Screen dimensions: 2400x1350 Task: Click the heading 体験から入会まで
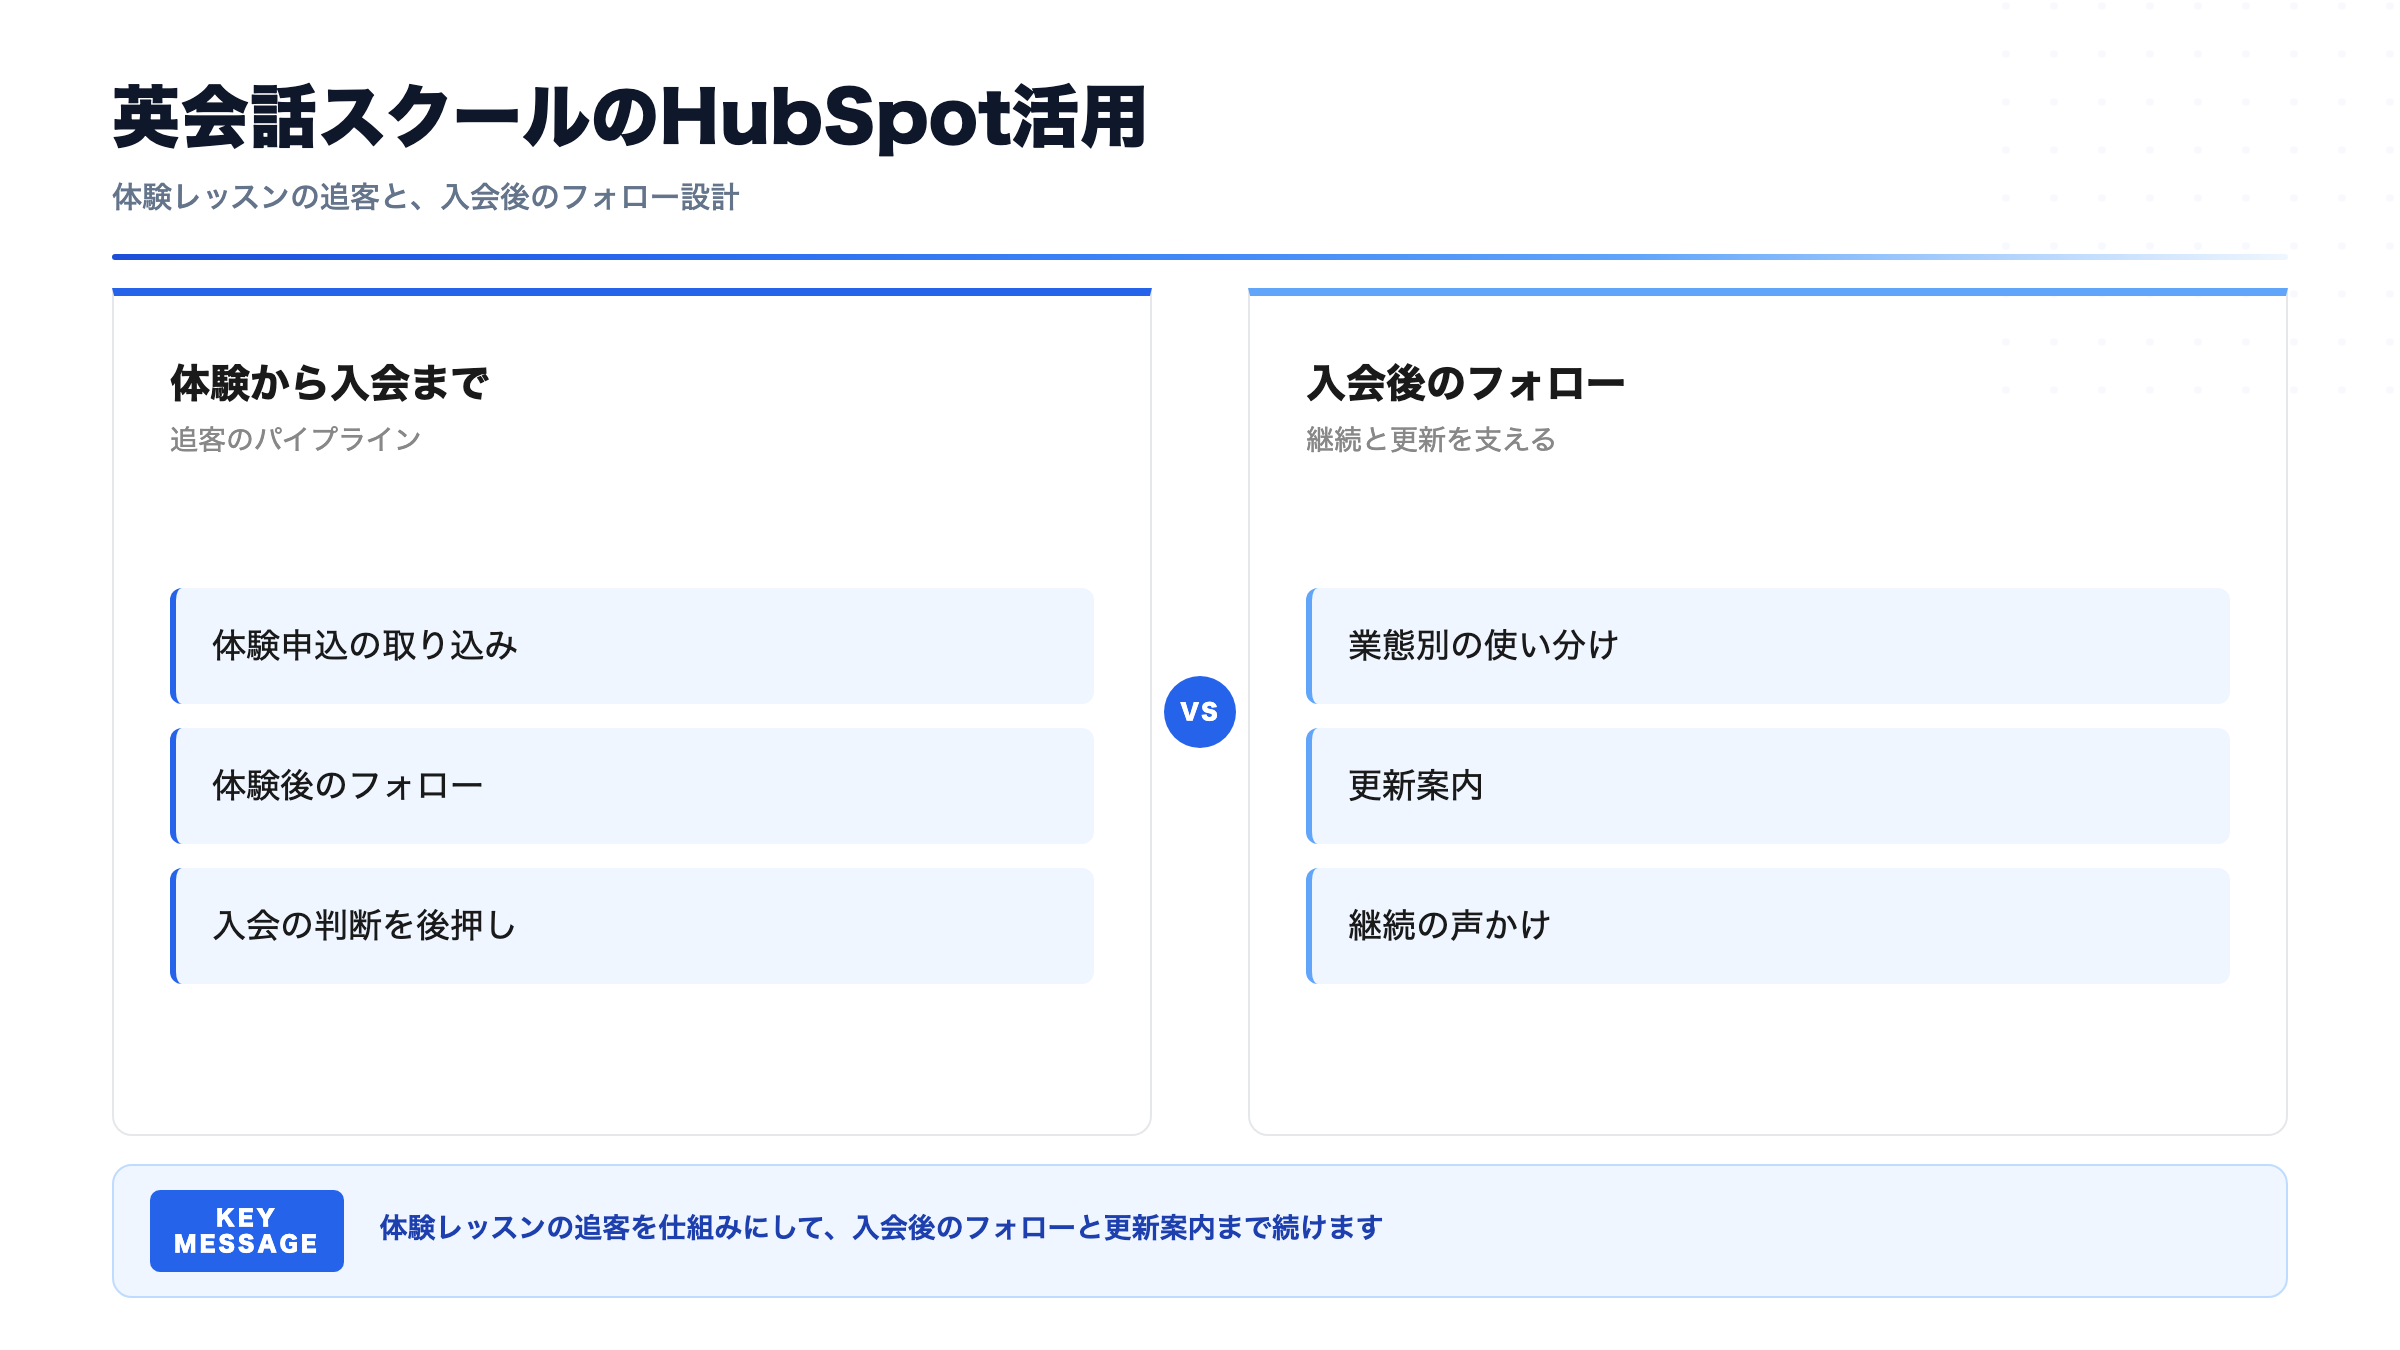329,383
